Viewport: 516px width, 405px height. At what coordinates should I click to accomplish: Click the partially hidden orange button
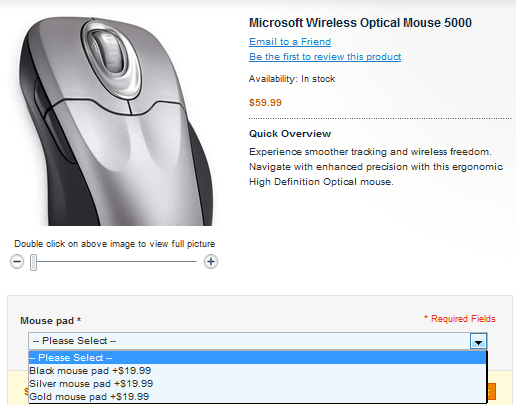492,392
